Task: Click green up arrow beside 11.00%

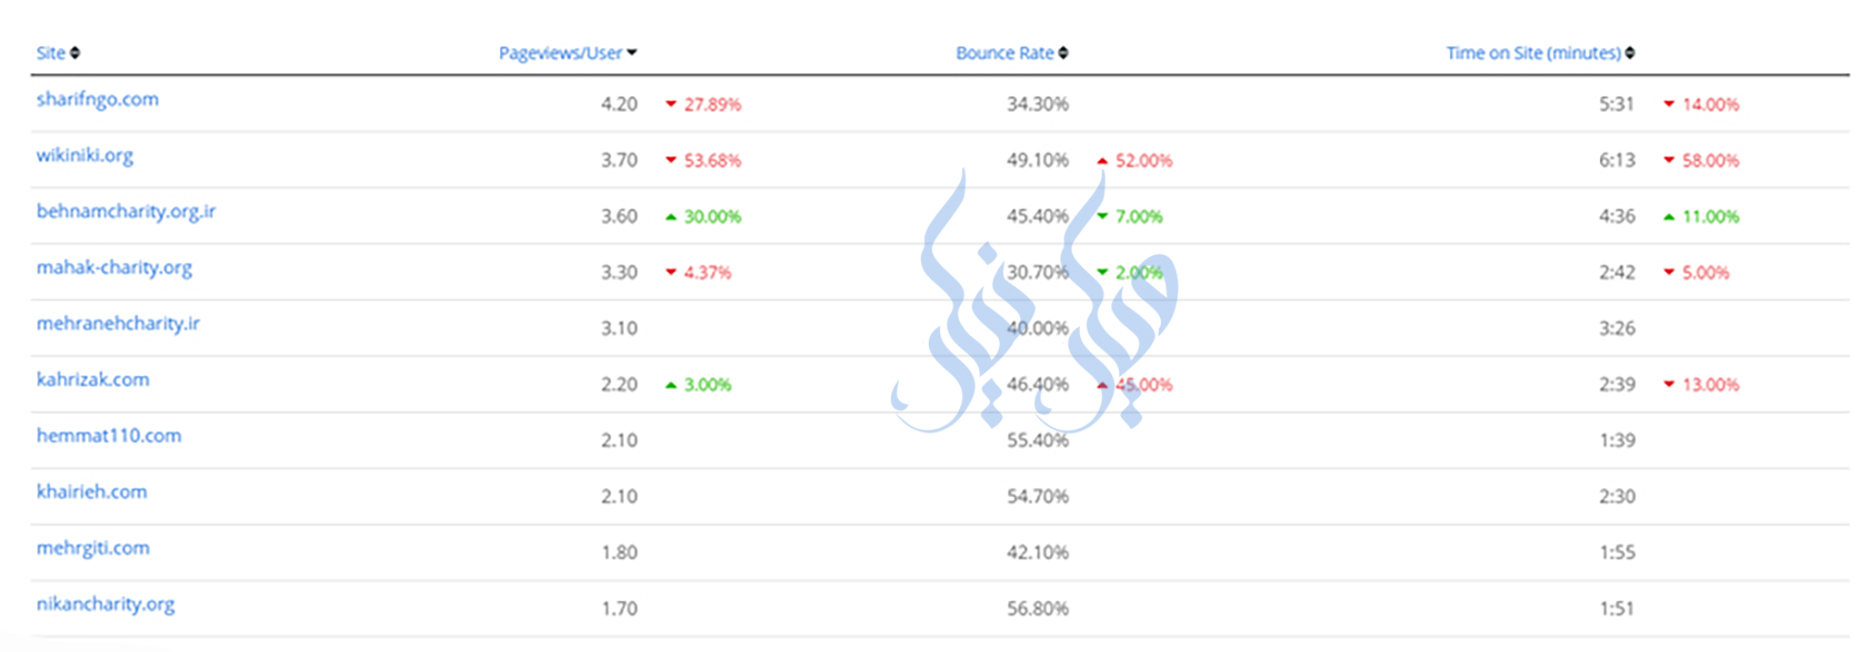Action: (x=1669, y=216)
